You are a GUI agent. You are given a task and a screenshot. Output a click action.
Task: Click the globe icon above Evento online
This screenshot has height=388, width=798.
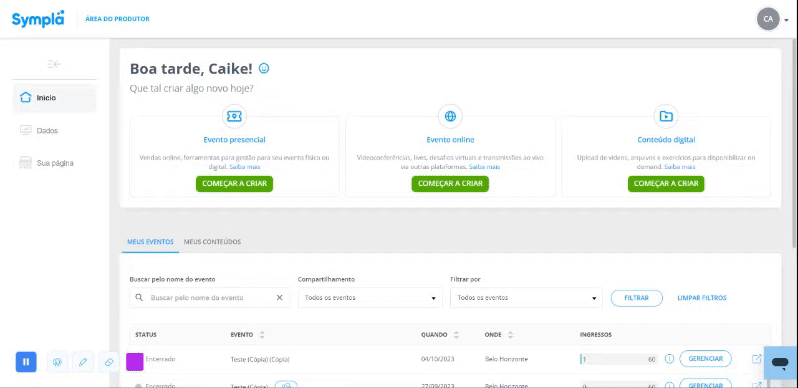450,117
